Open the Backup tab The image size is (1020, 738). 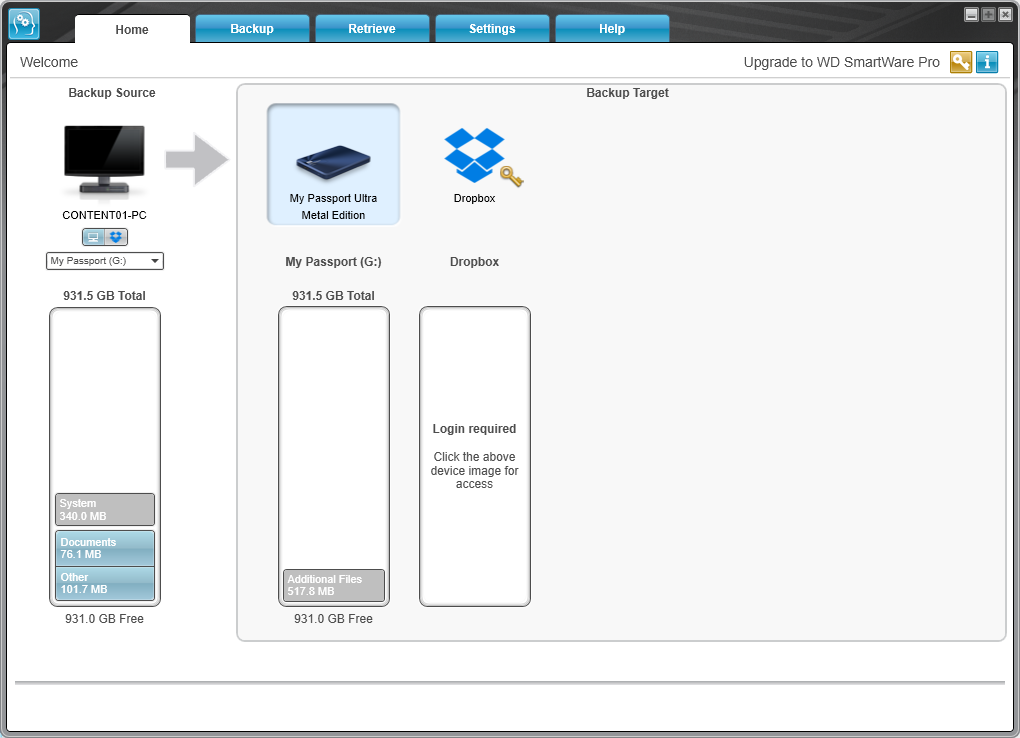[x=252, y=29]
